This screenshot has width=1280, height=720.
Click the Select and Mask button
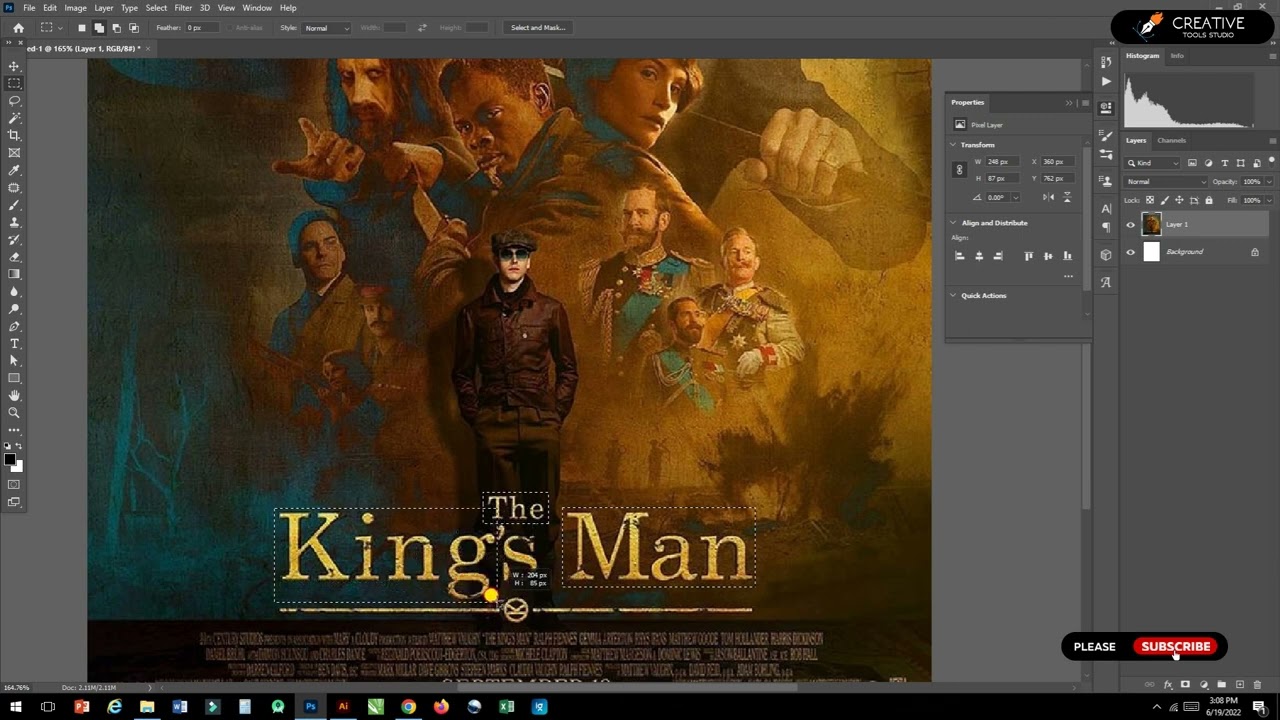coord(538,28)
